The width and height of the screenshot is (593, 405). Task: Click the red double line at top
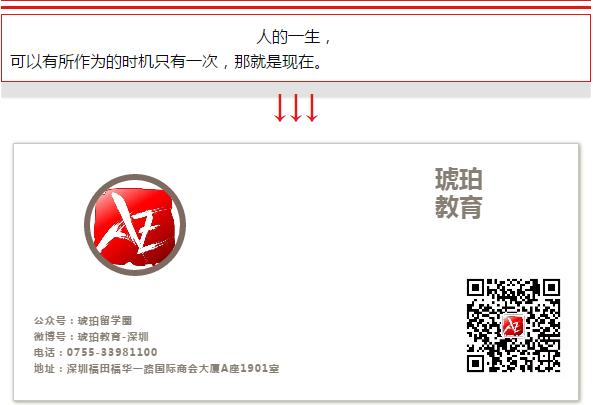pos(296,4)
